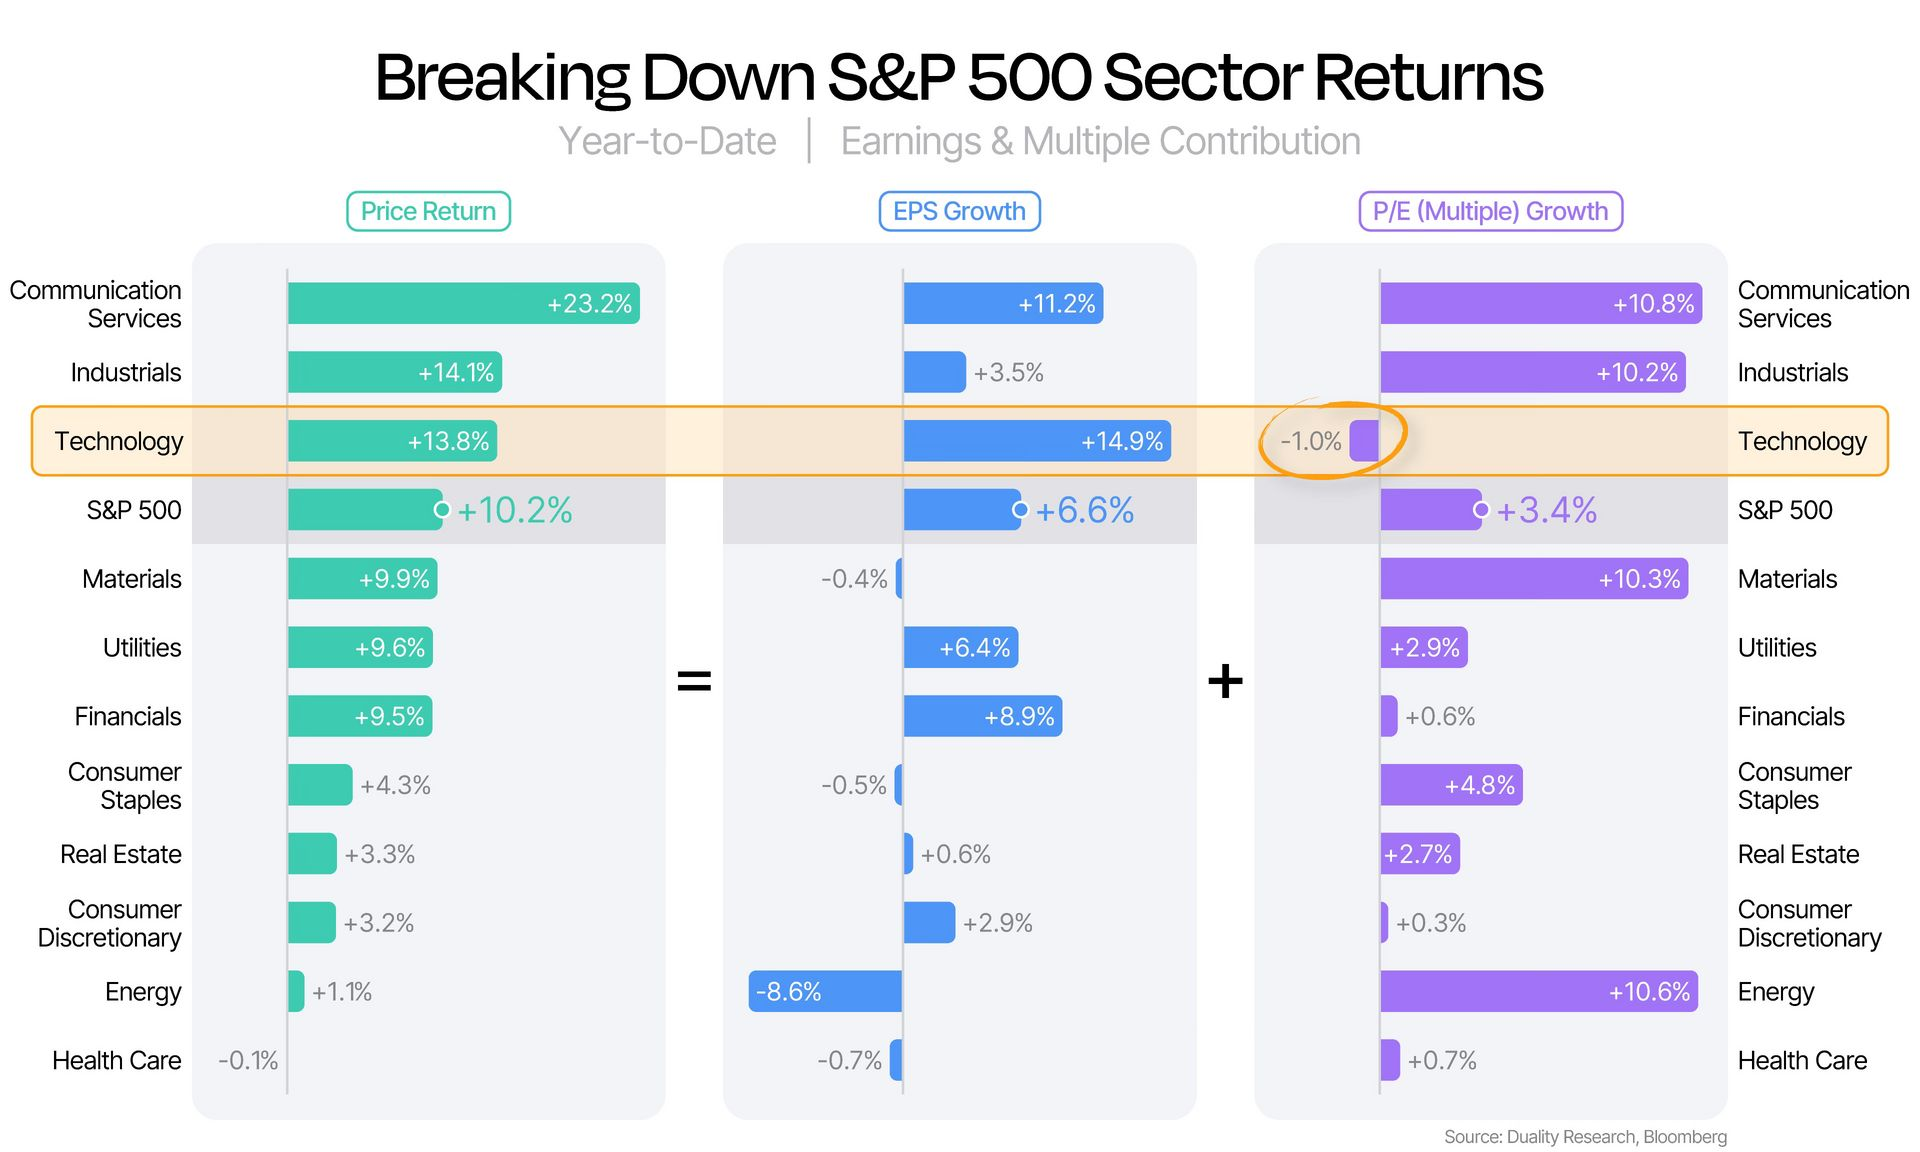
Task: Select the Technology +14.9% EPS bar
Action: point(1037,441)
